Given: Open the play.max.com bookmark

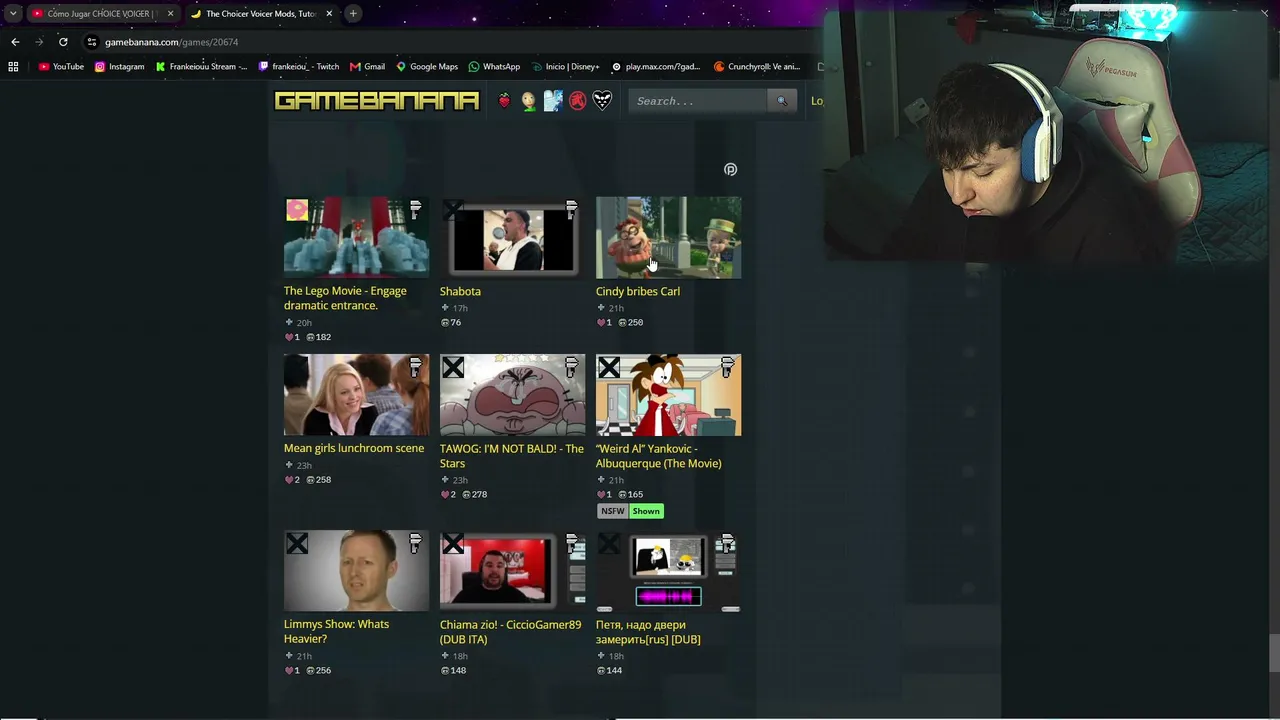Looking at the screenshot, I should [656, 67].
